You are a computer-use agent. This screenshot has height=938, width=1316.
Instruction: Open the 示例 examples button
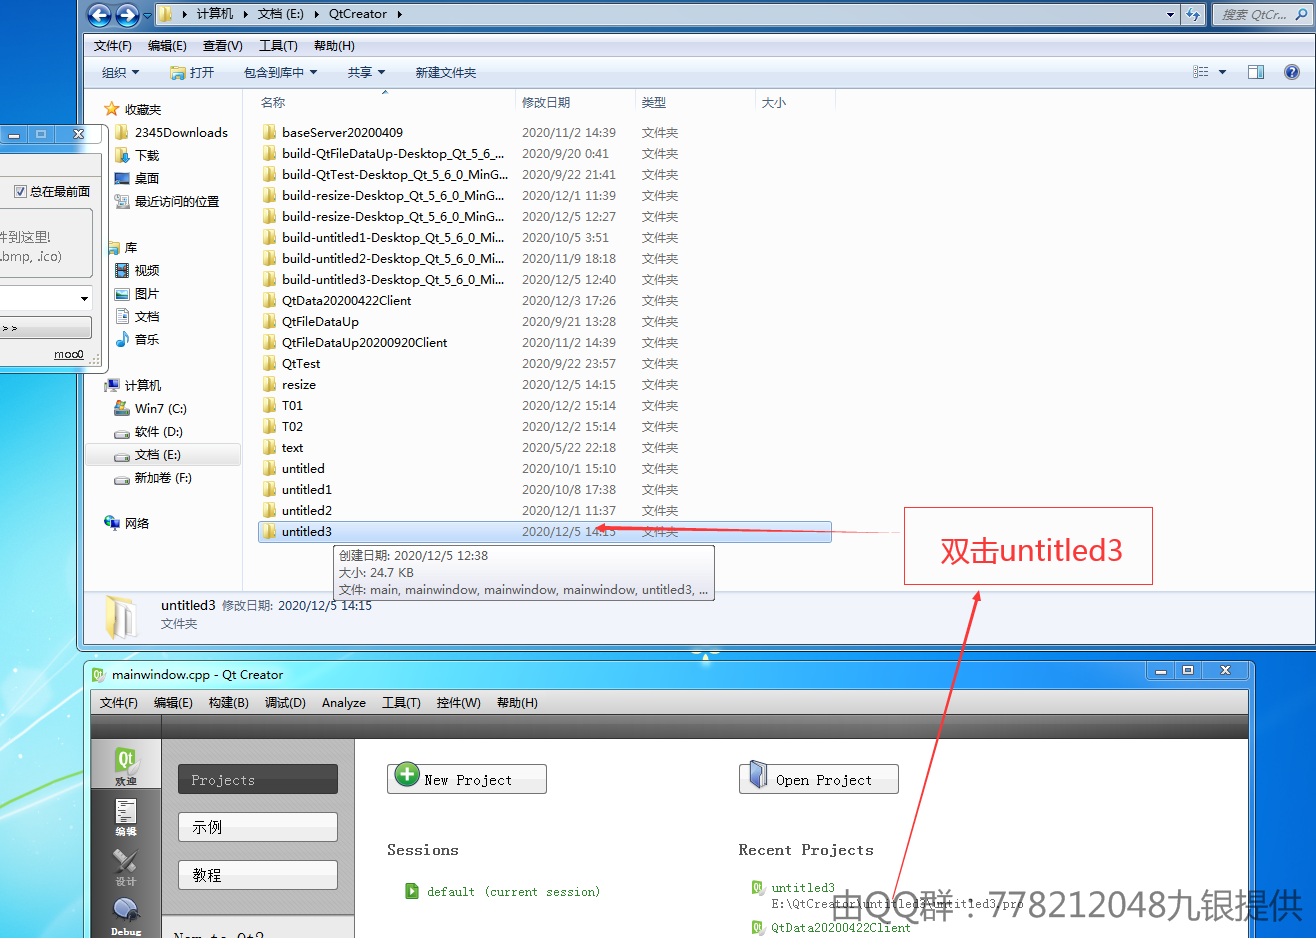(x=258, y=827)
